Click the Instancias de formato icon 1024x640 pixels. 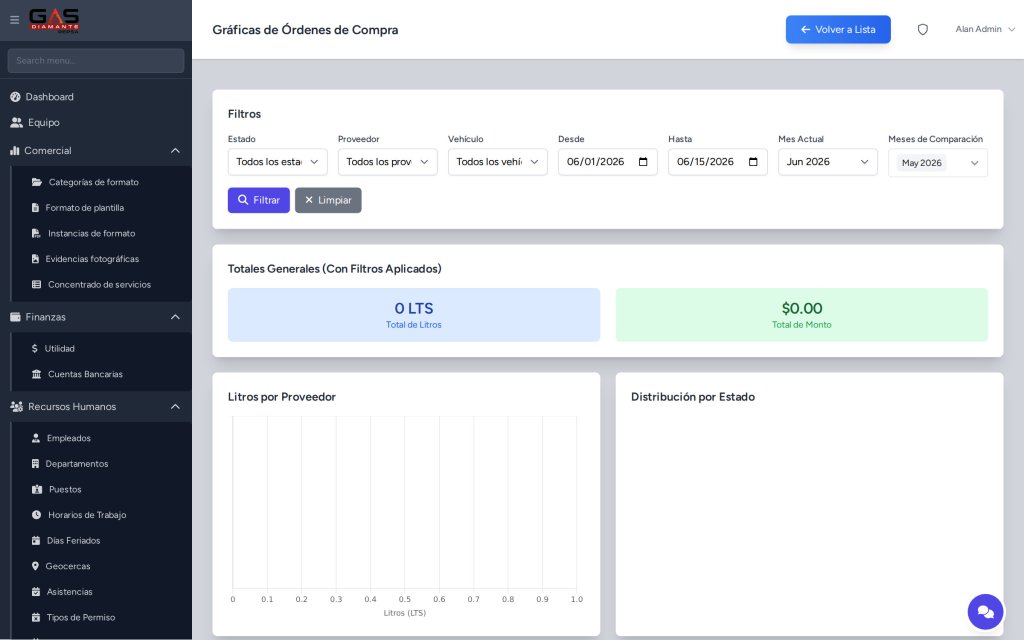tap(36, 233)
